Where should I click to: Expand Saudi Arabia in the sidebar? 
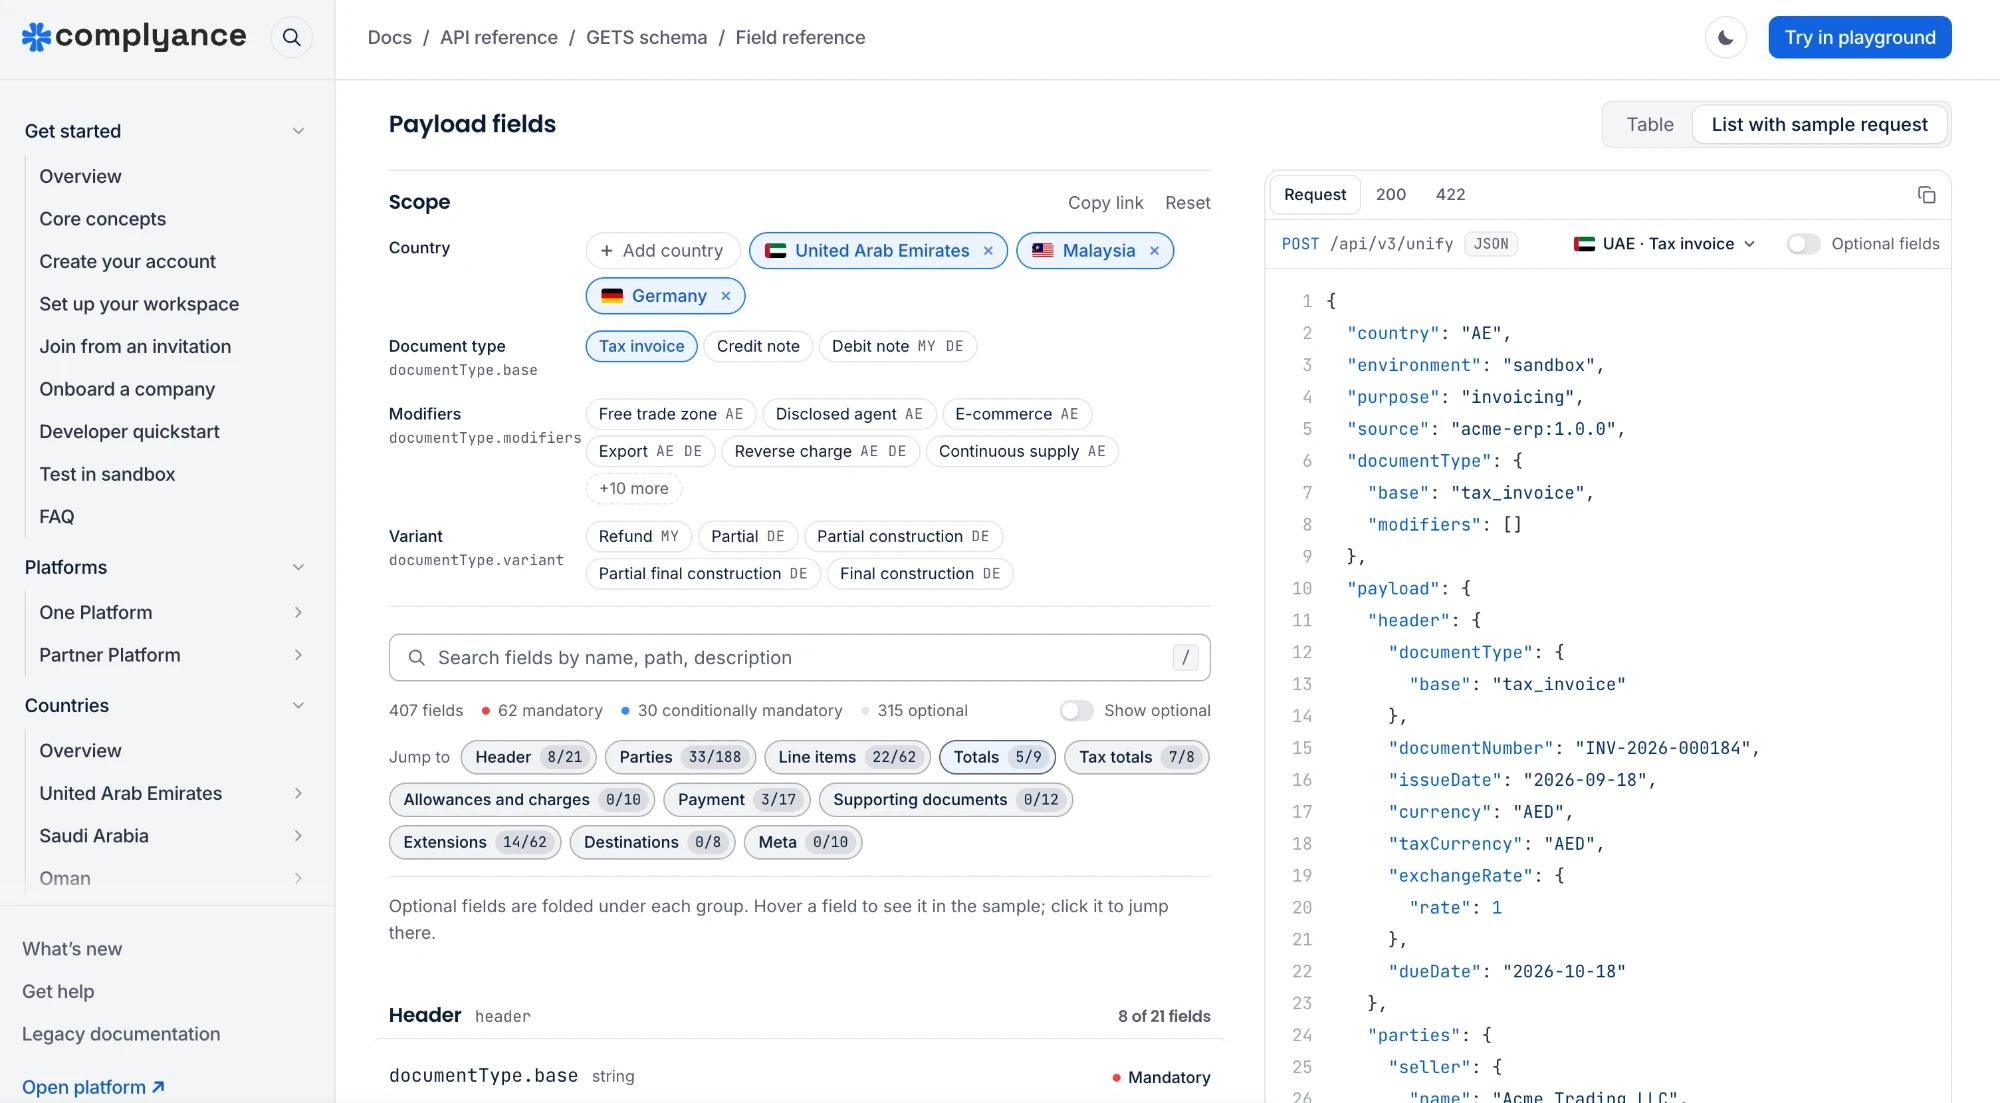pyautogui.click(x=297, y=836)
